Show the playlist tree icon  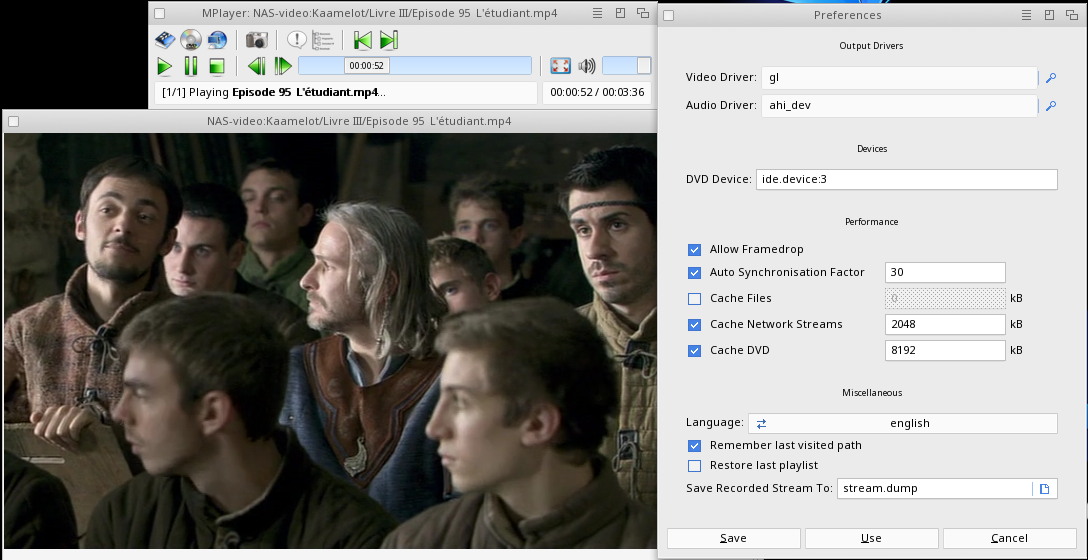pyautogui.click(x=323, y=40)
